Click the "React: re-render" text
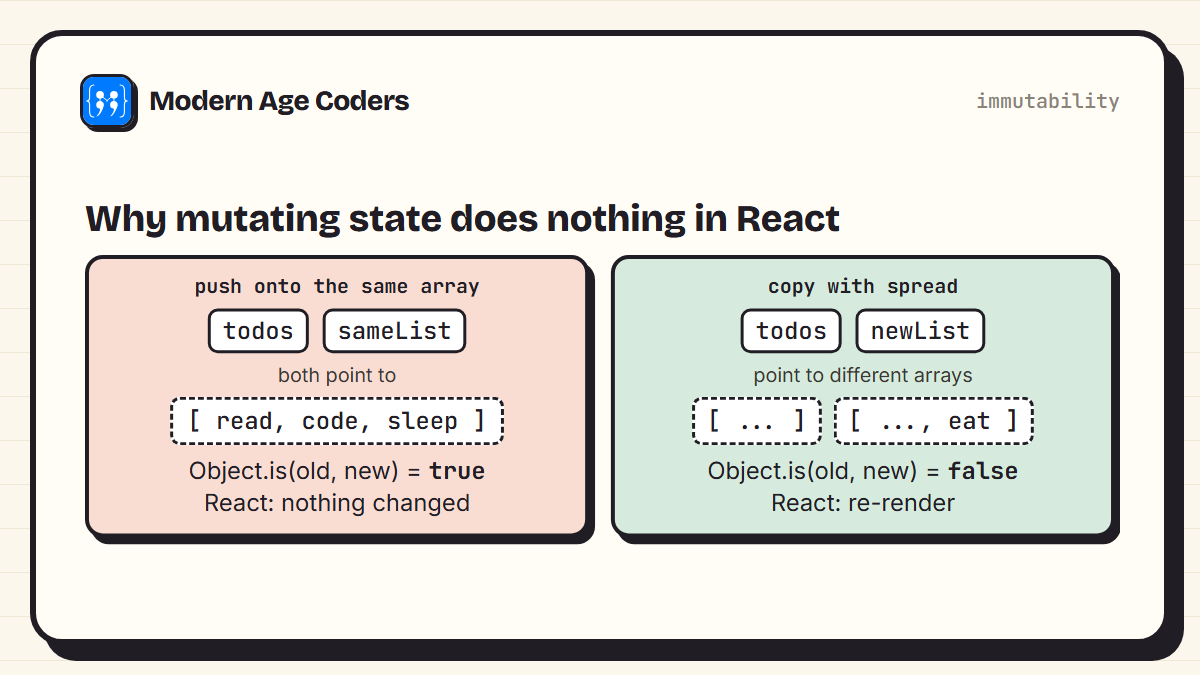This screenshot has width=1200, height=675. pyautogui.click(x=863, y=503)
